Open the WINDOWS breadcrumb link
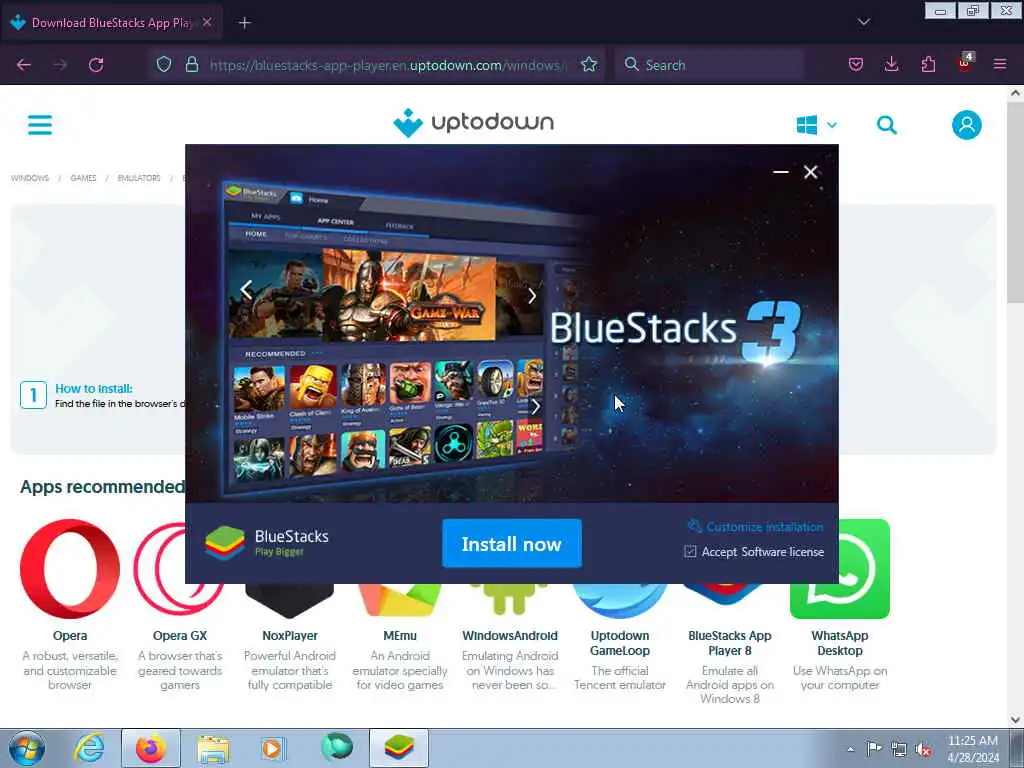This screenshot has width=1024, height=768. click(30, 178)
